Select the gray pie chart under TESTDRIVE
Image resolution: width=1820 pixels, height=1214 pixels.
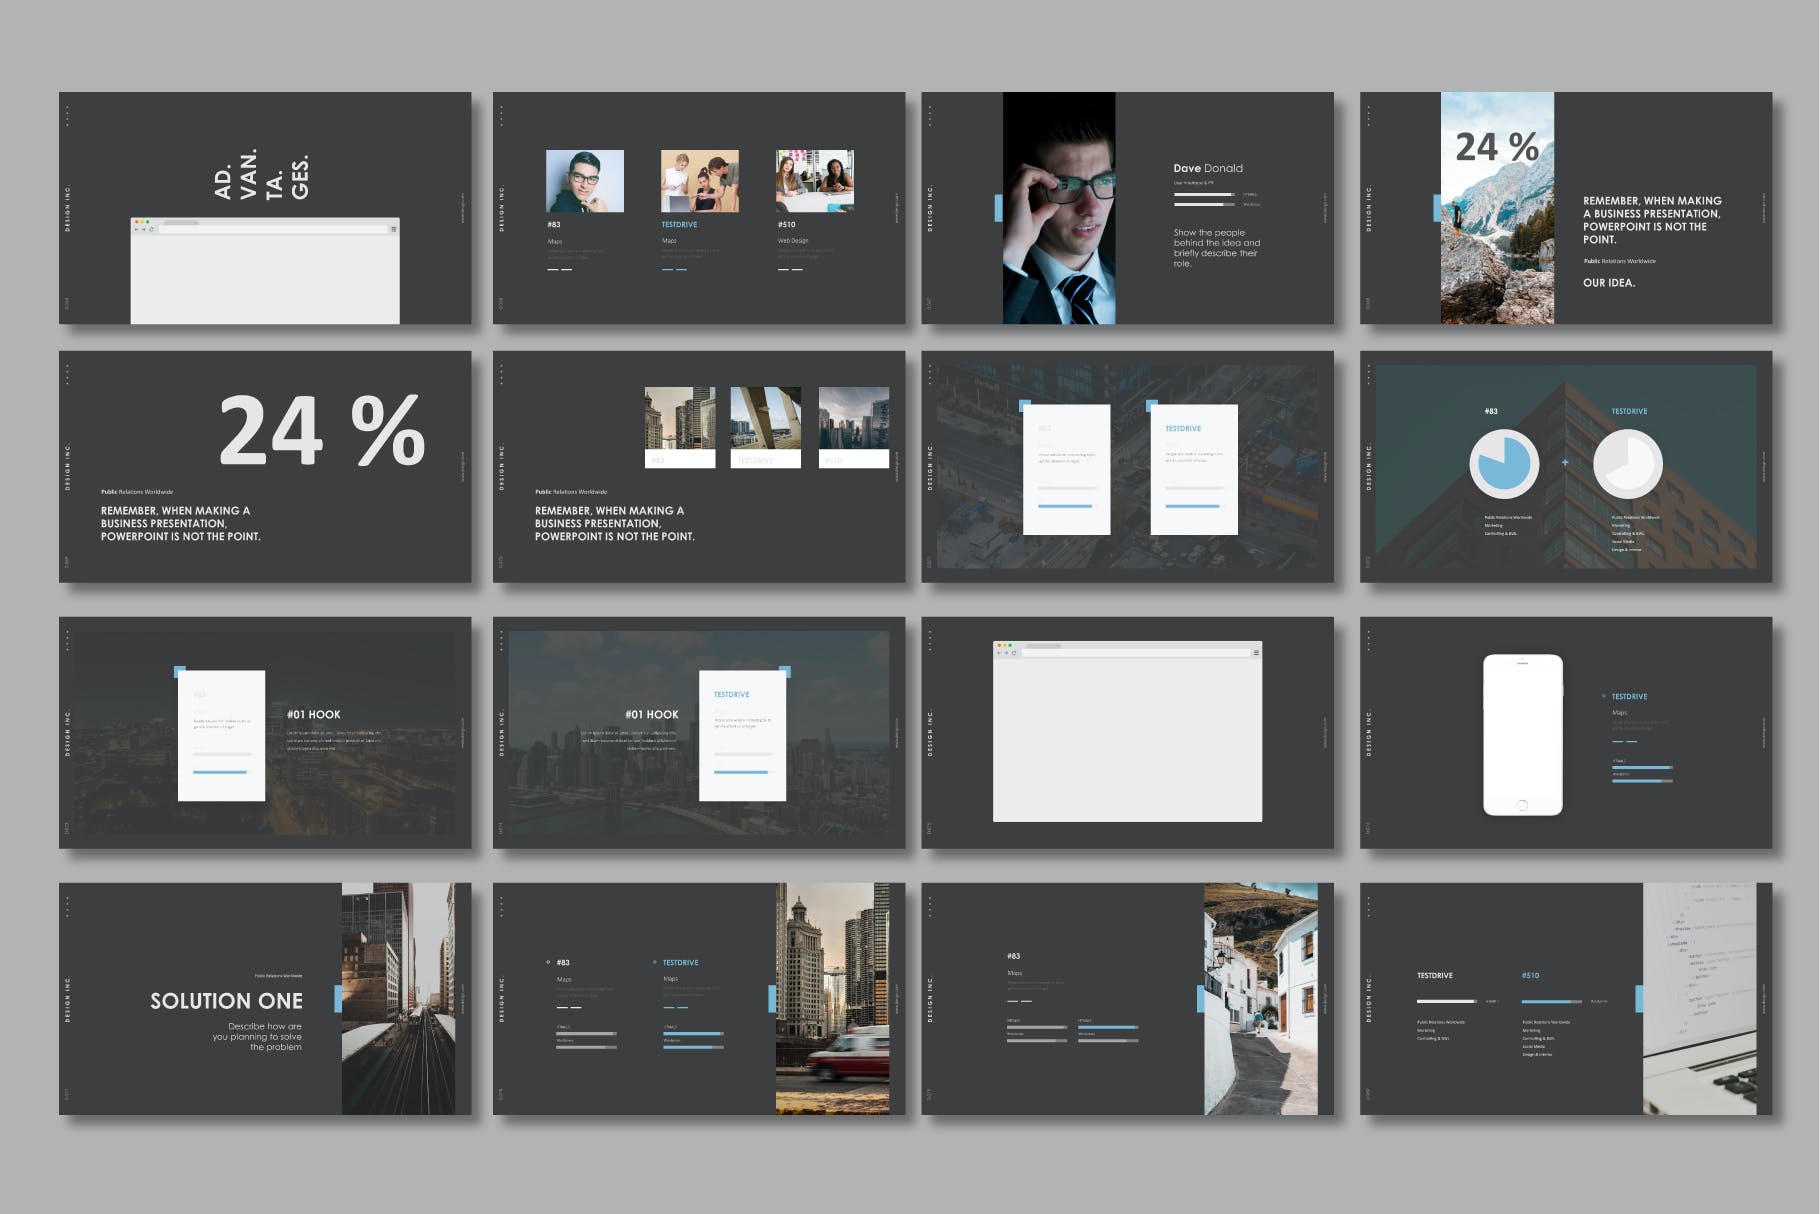tap(1627, 463)
